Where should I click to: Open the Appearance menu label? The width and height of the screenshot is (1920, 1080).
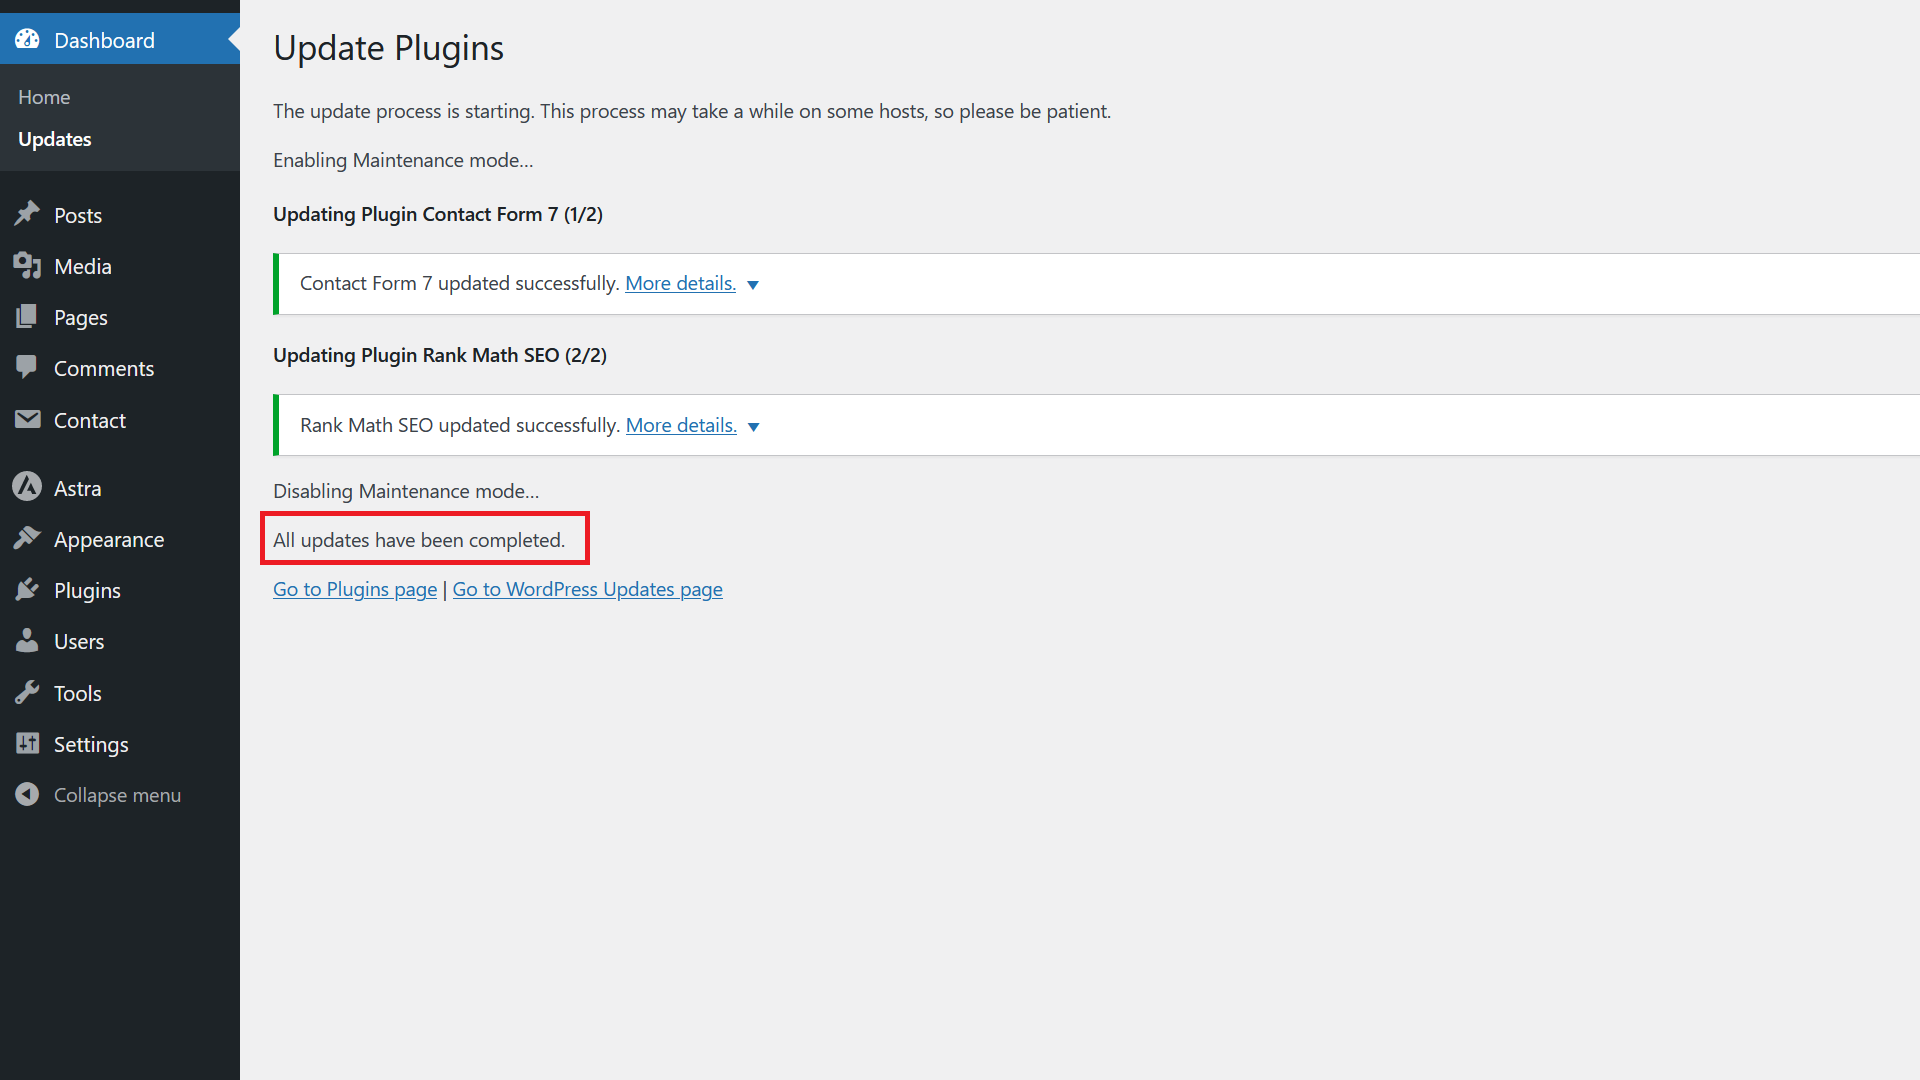[x=109, y=540]
